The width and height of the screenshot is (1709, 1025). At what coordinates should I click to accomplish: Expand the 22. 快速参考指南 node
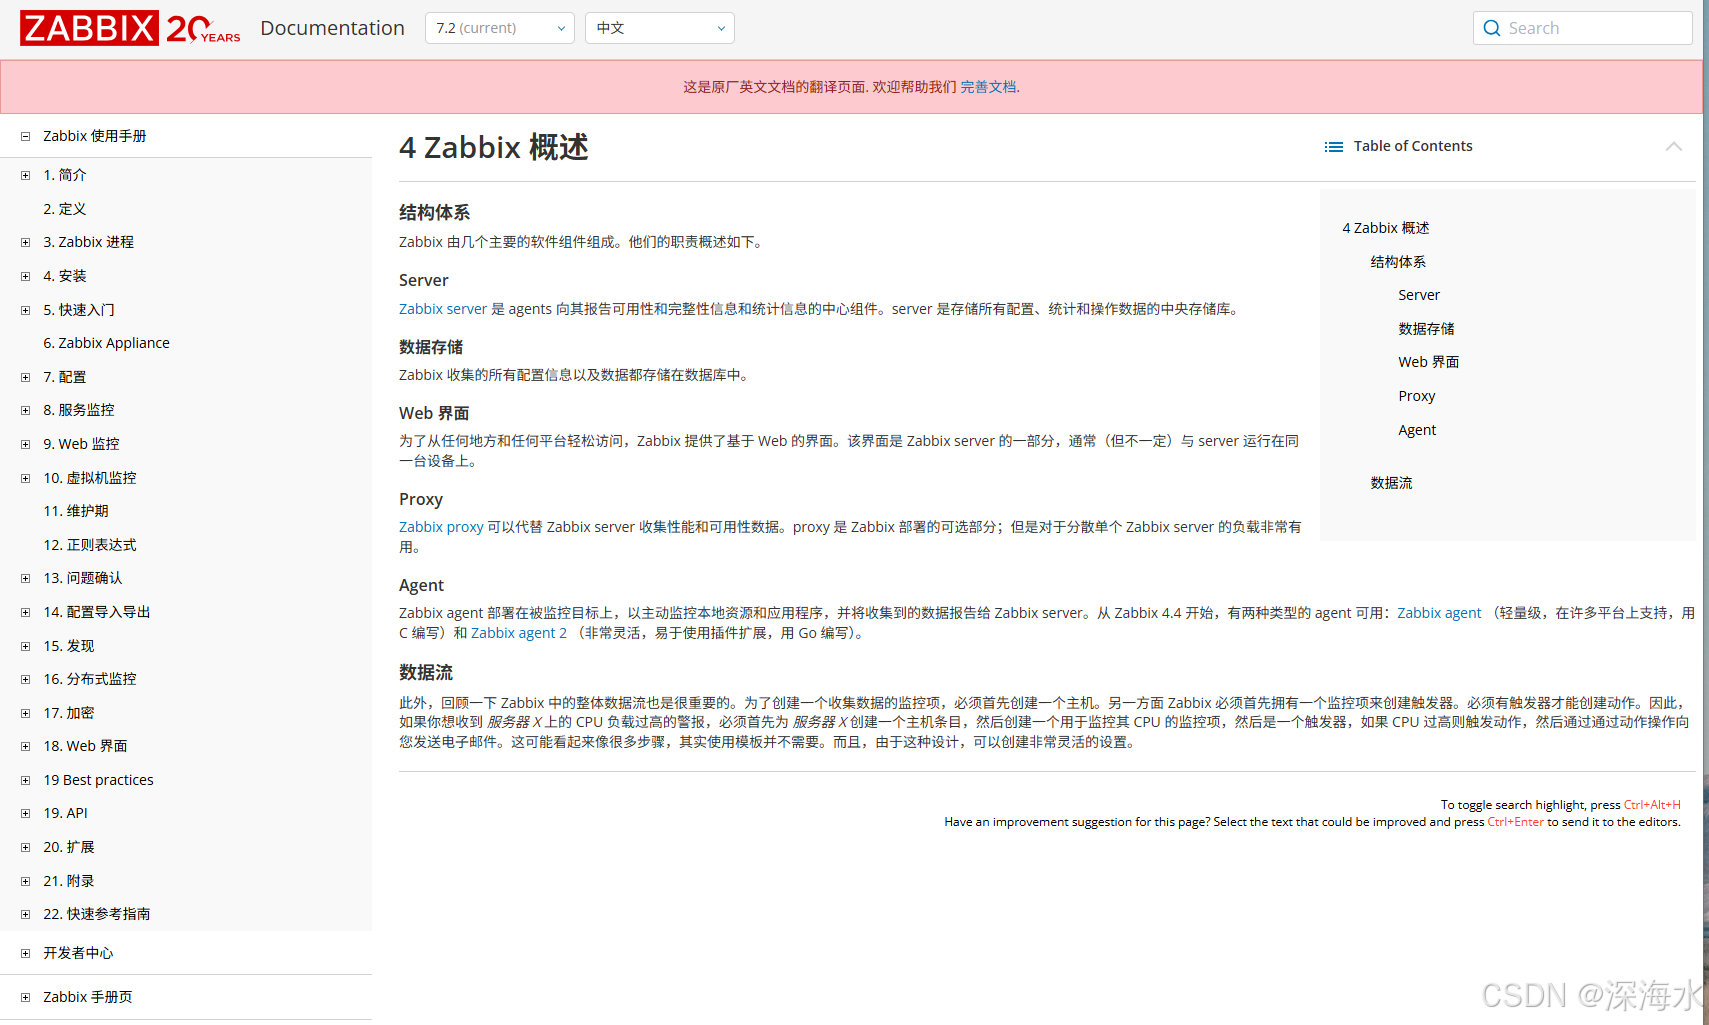(x=26, y=914)
